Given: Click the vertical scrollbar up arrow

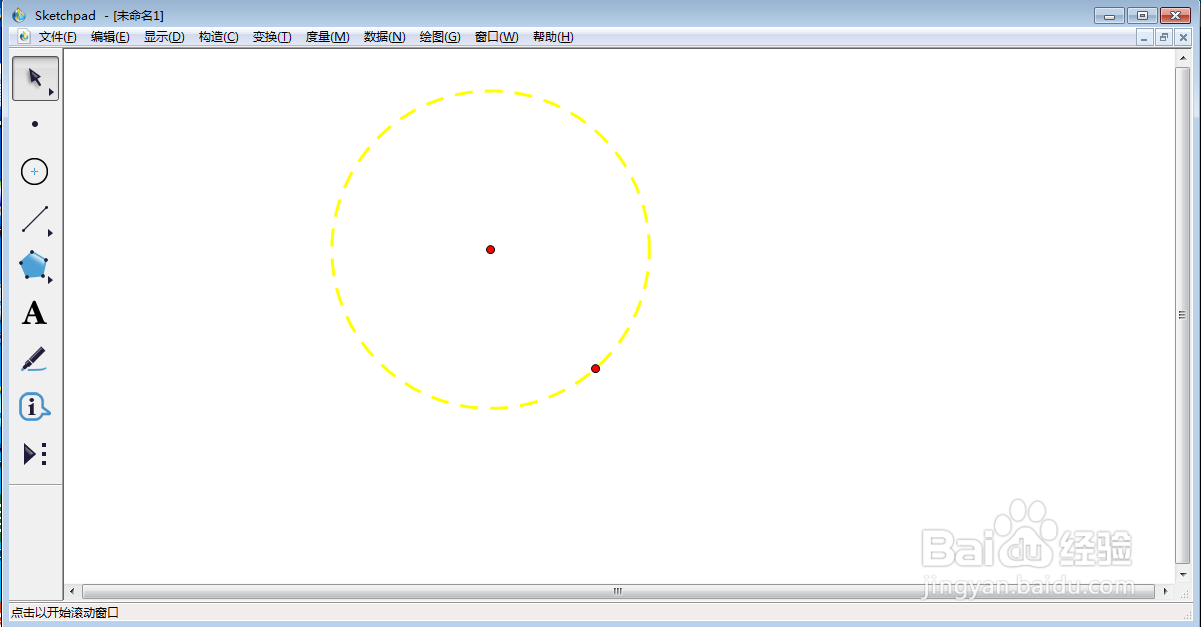Looking at the screenshot, I should pyautogui.click(x=1182, y=56).
